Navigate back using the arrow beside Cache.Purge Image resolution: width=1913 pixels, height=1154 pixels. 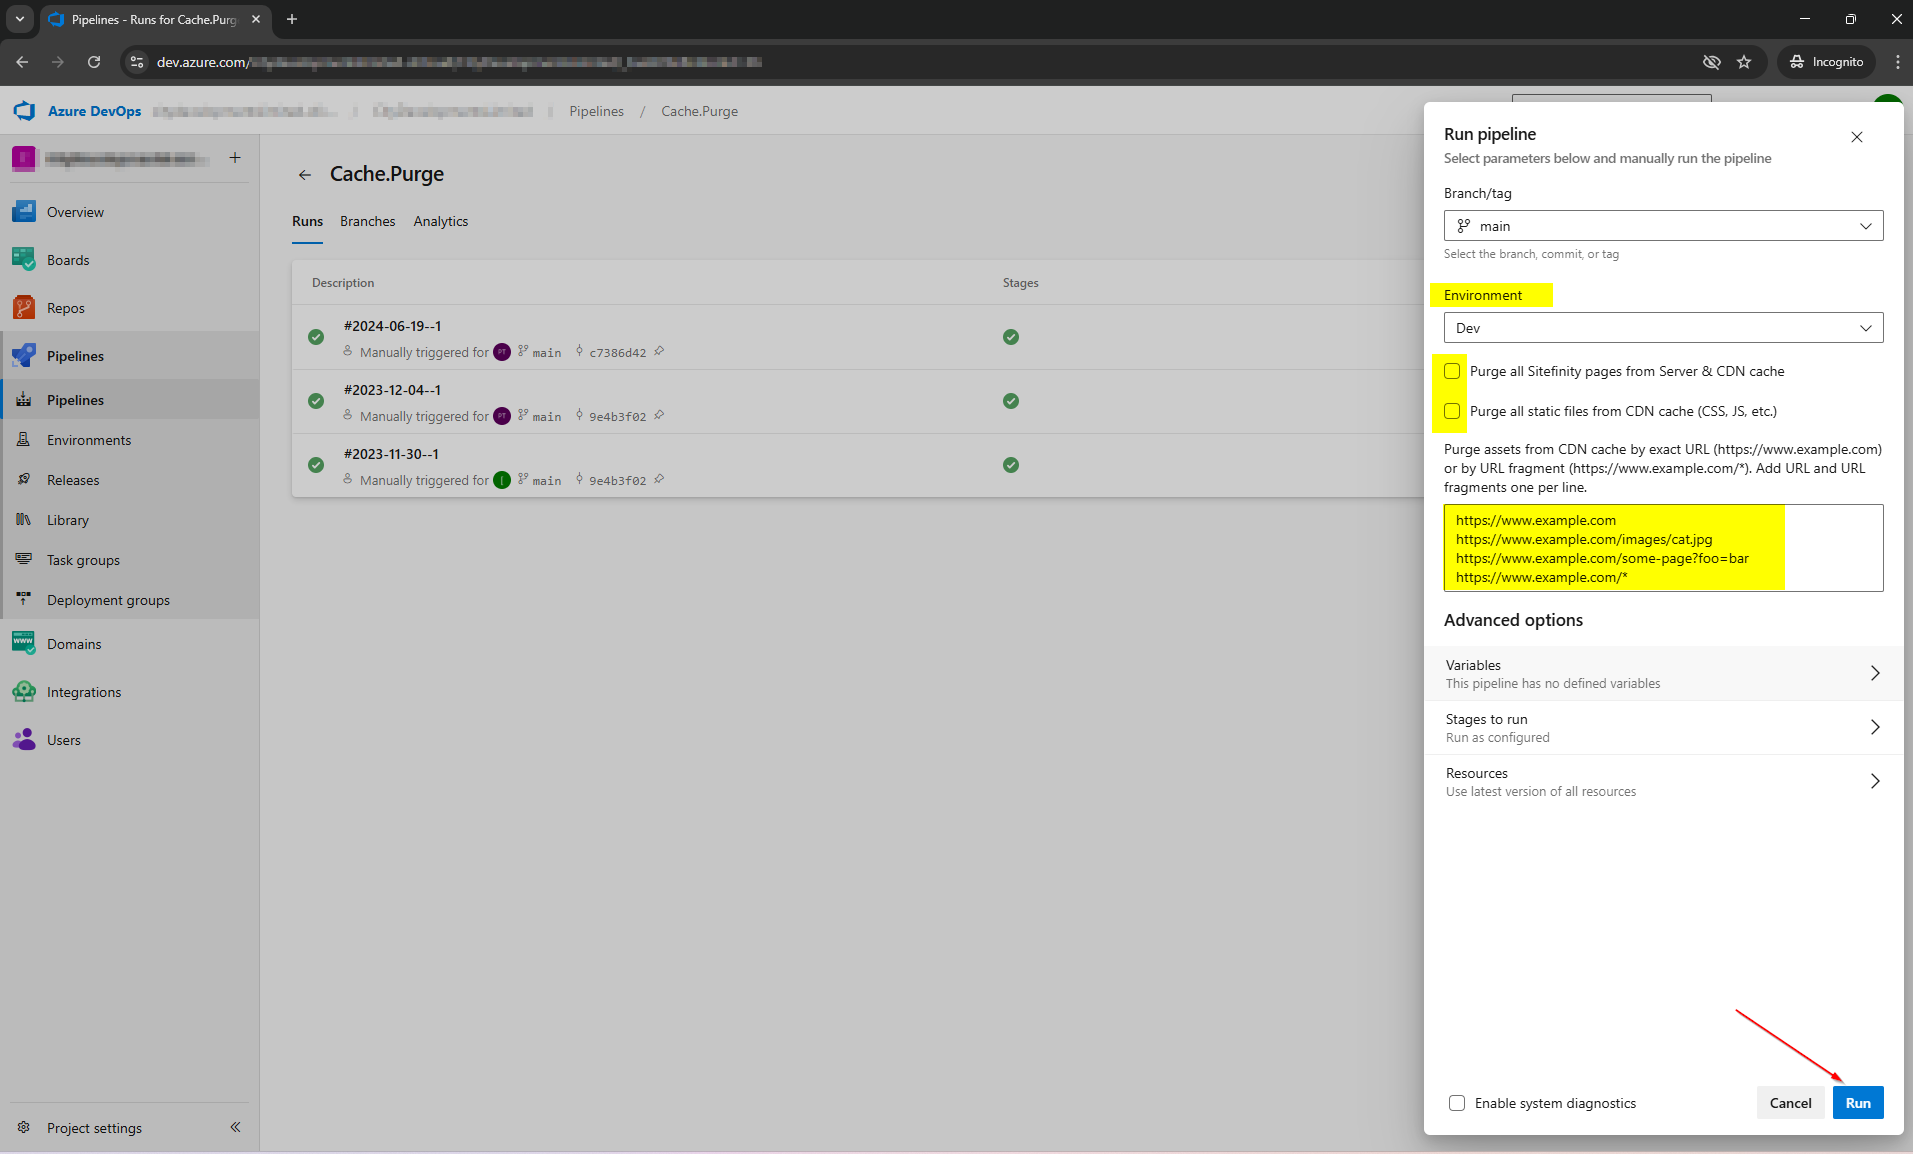(x=305, y=174)
